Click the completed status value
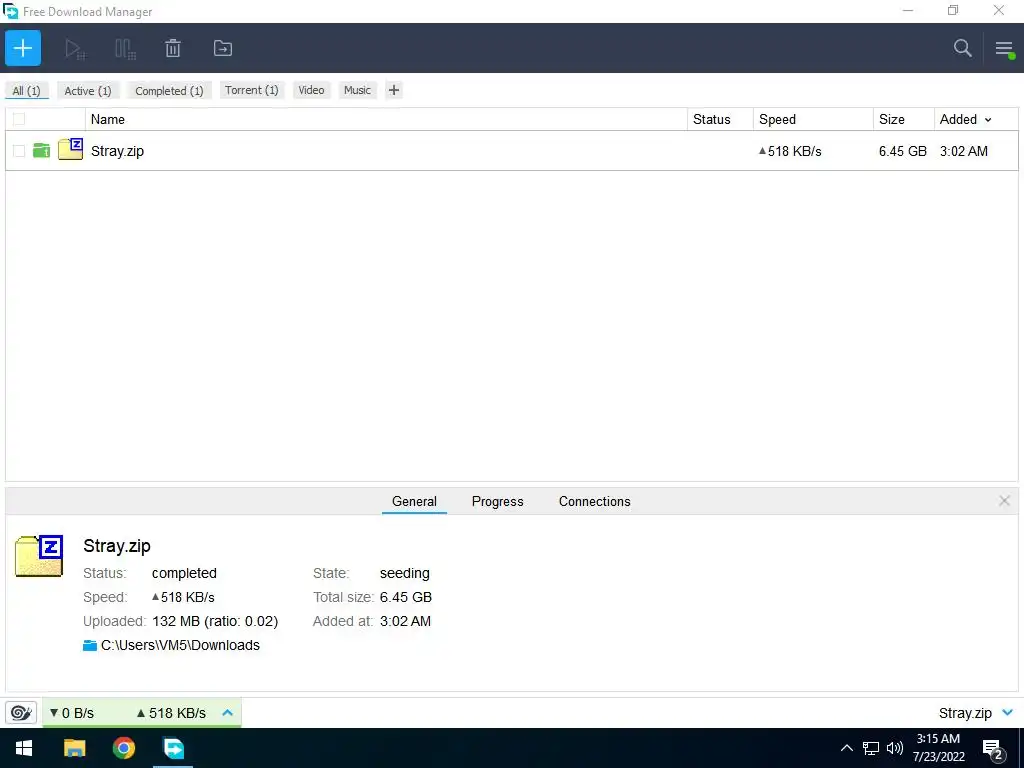1024x768 pixels. pyautogui.click(x=184, y=573)
